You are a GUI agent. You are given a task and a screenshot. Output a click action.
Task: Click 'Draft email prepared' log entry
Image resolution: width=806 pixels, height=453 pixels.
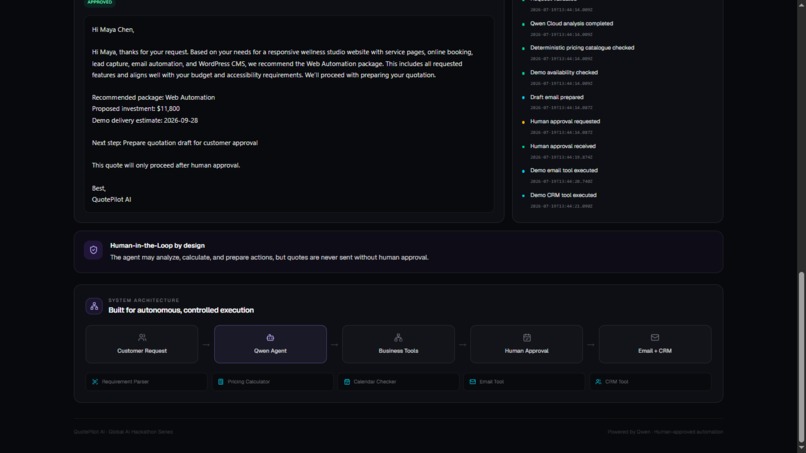coord(557,97)
